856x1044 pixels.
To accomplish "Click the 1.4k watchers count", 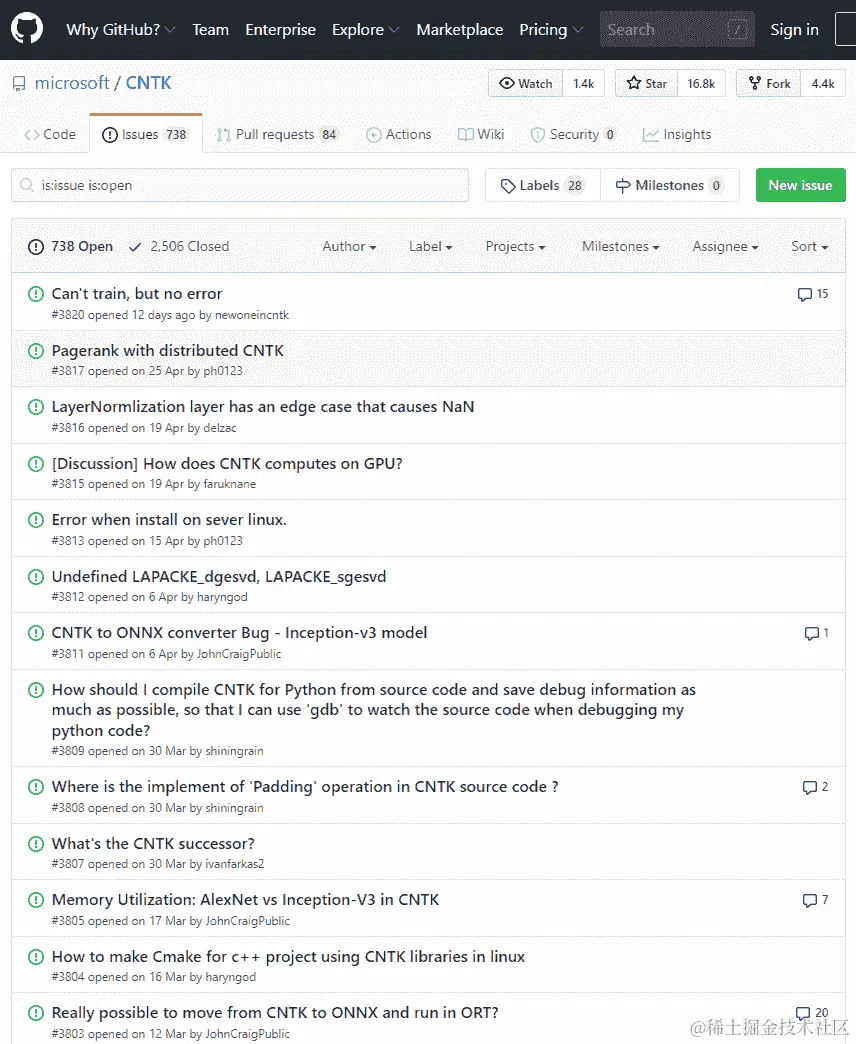I will [x=584, y=83].
